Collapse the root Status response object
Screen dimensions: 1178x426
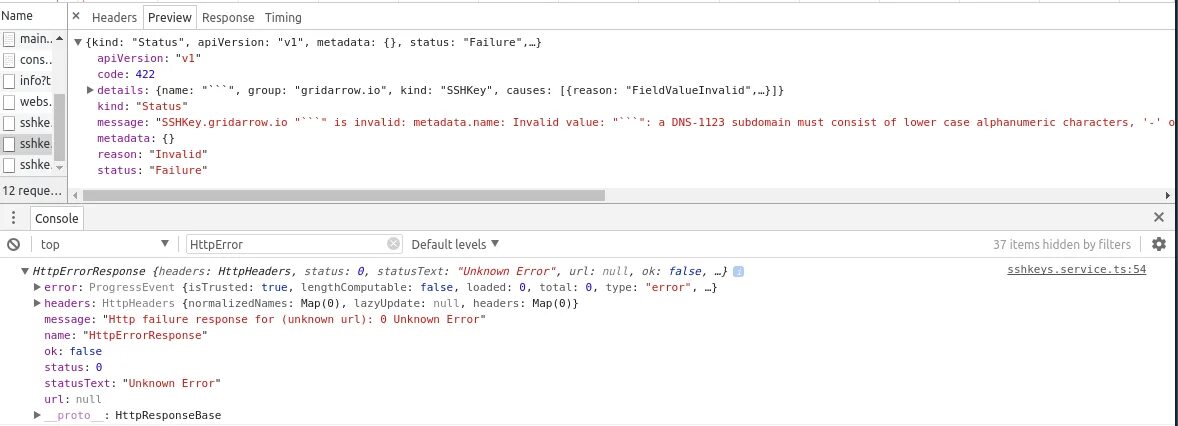click(78, 43)
